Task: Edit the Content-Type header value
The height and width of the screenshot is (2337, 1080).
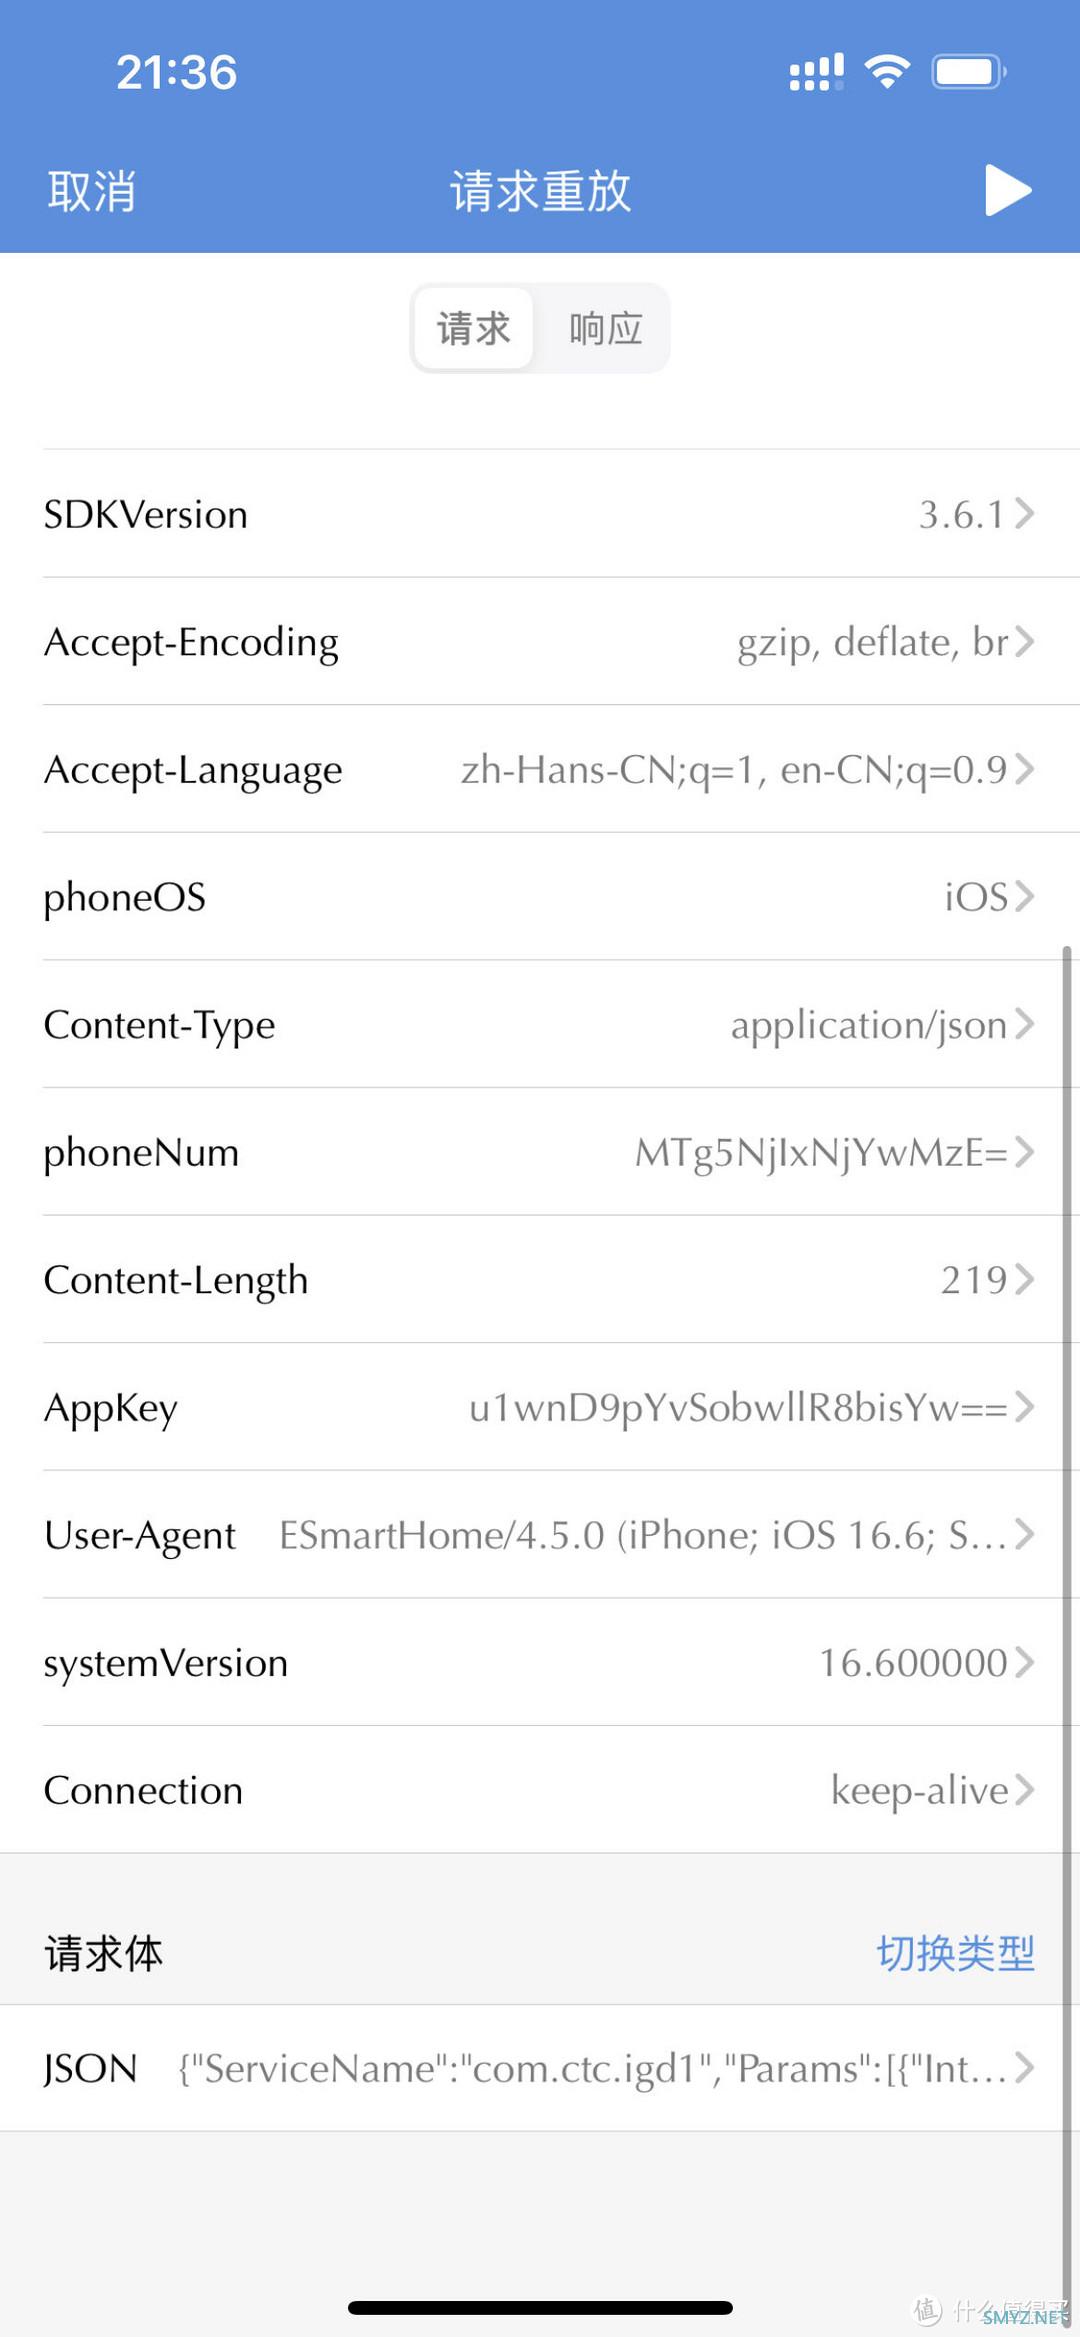Action: pyautogui.click(x=868, y=1025)
